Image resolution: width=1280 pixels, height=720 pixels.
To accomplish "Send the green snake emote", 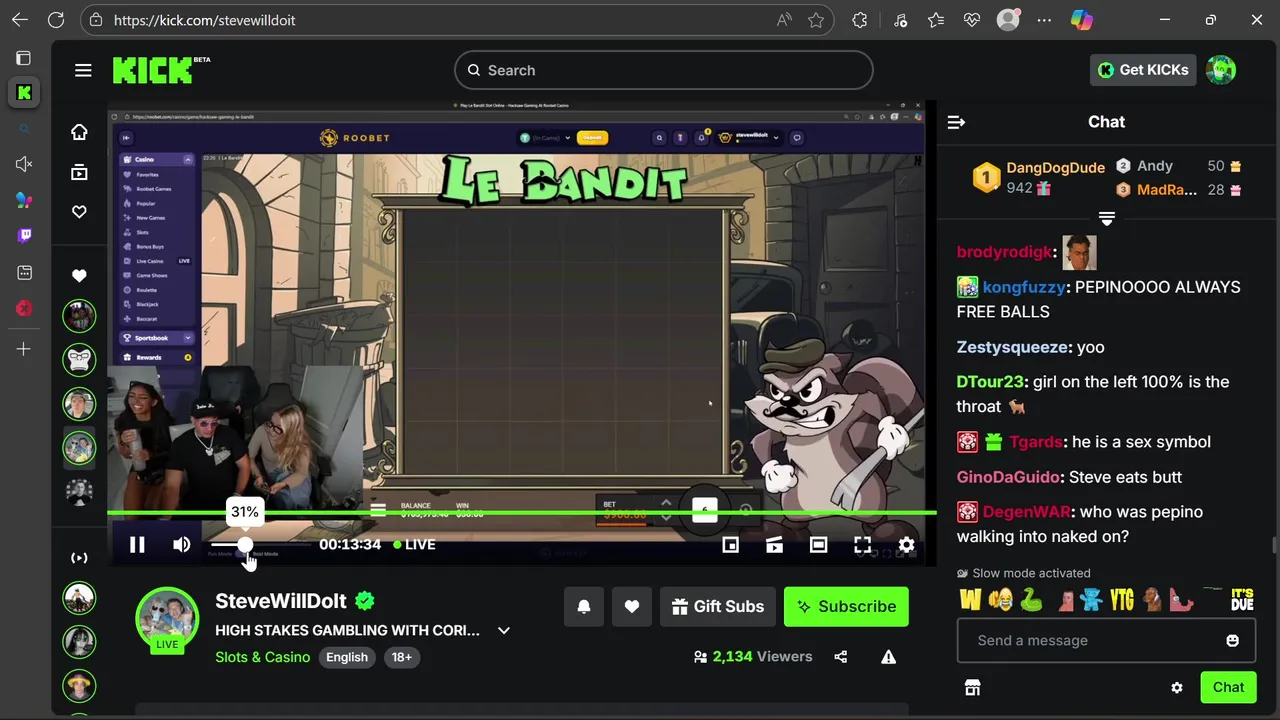I will point(1031,600).
